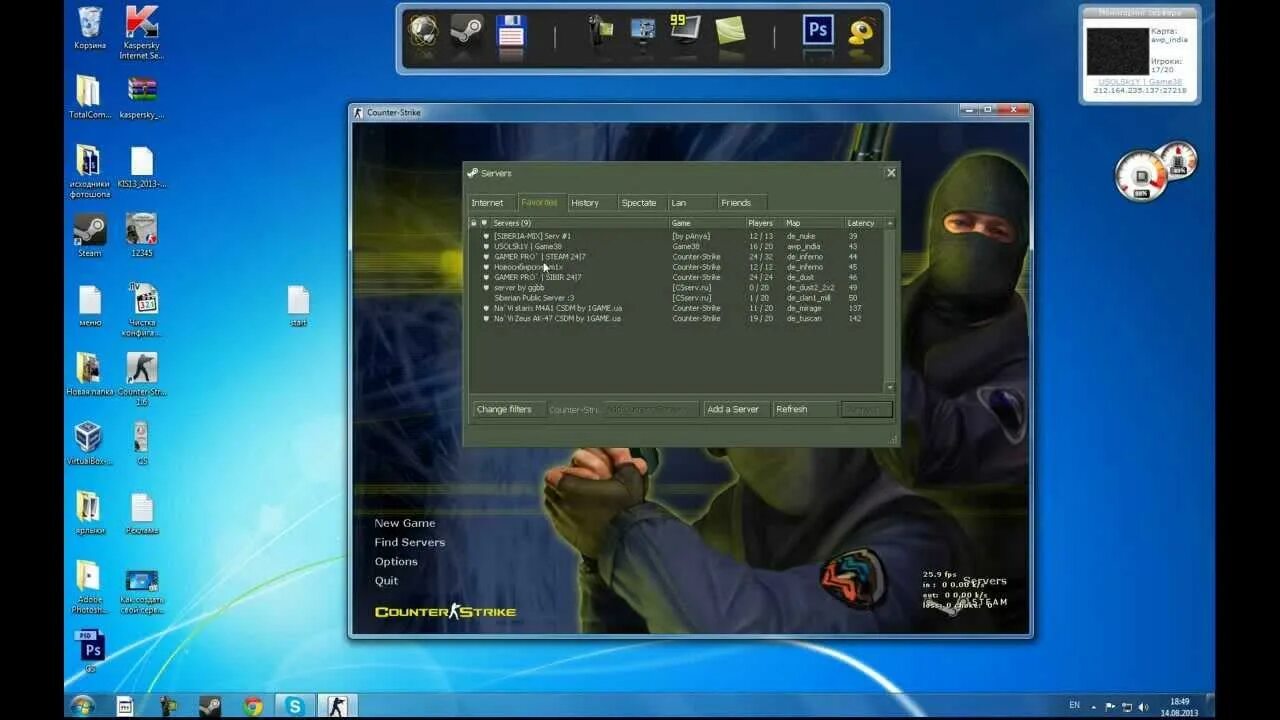This screenshot has width=1280, height=720.
Task: Launch Photoshop from the top dock
Action: pyautogui.click(x=818, y=30)
